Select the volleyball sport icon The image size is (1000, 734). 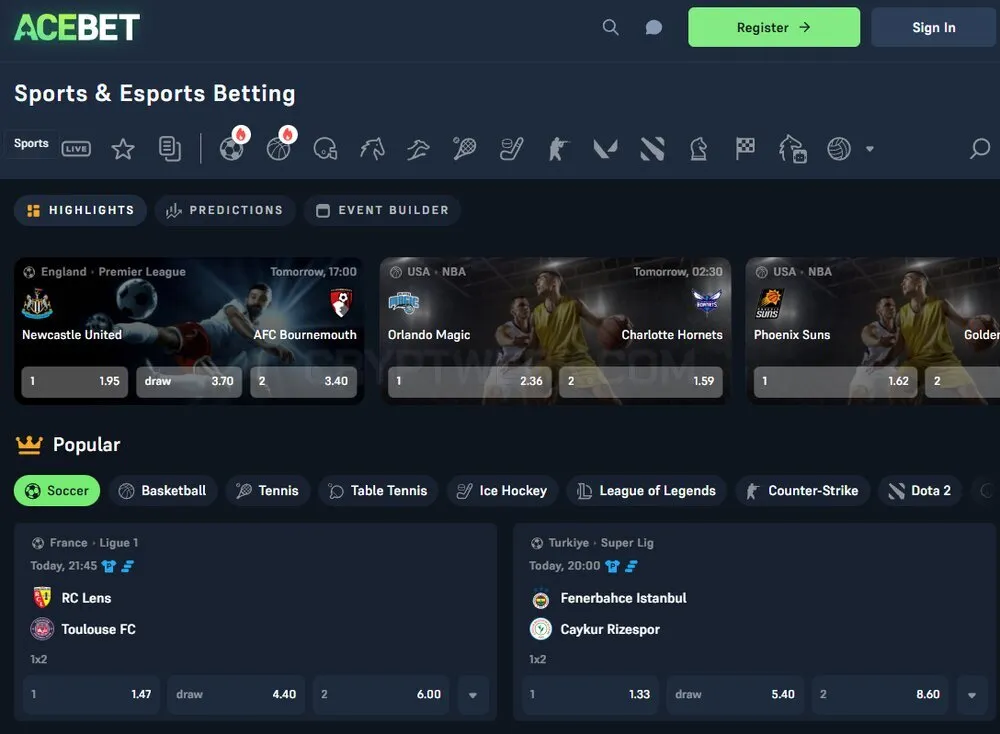pyautogui.click(x=839, y=149)
